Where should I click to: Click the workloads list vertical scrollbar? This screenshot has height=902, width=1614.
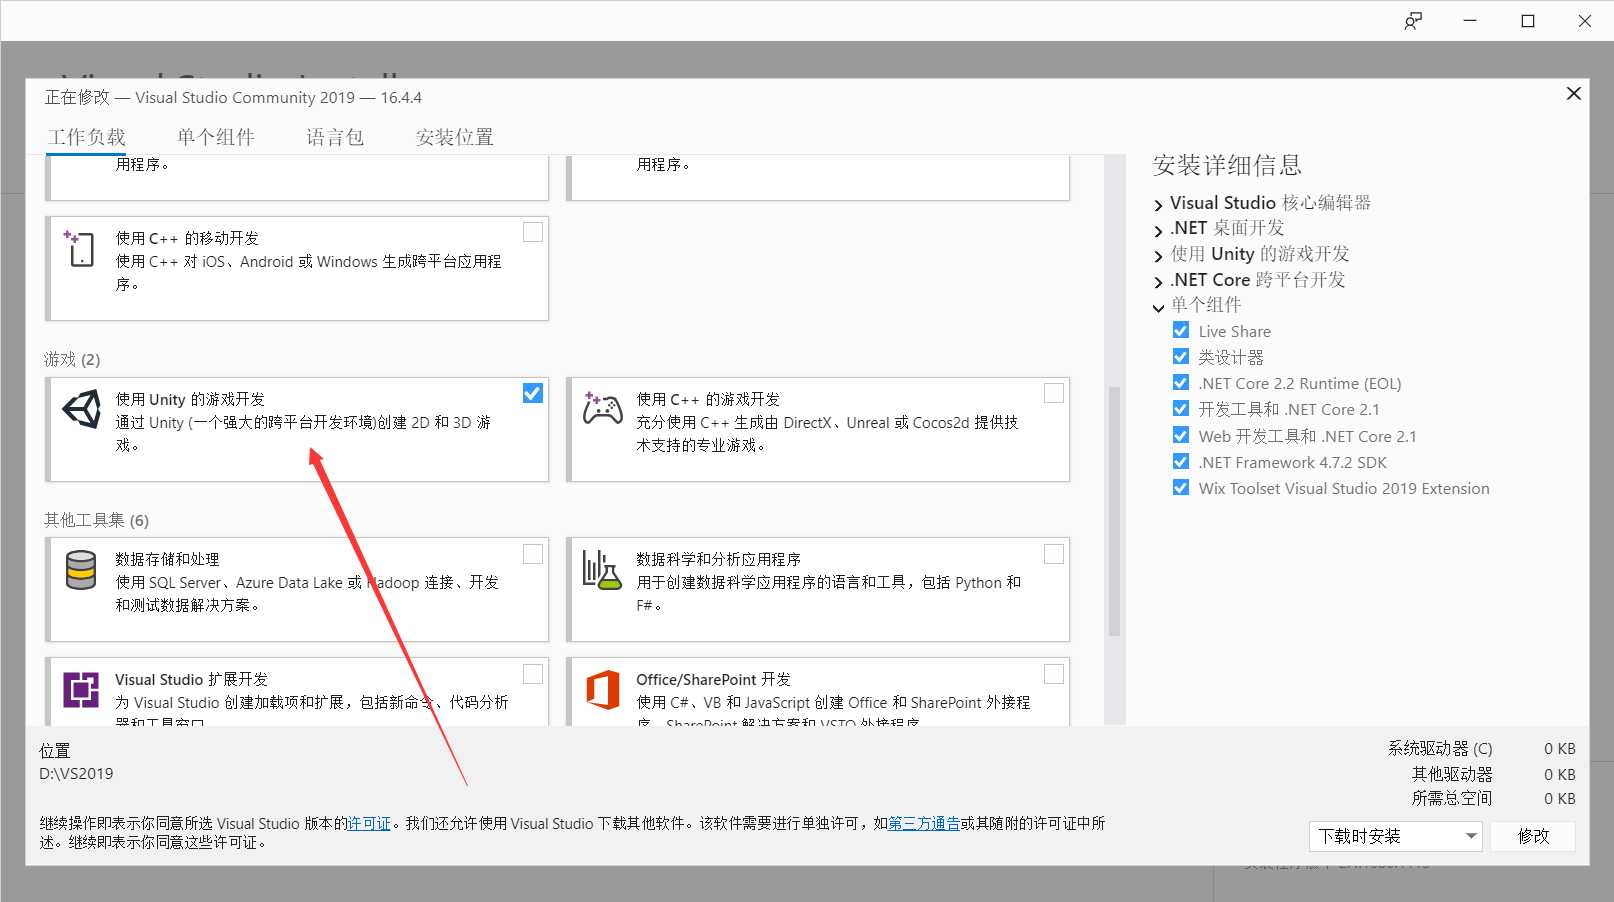(x=1114, y=510)
